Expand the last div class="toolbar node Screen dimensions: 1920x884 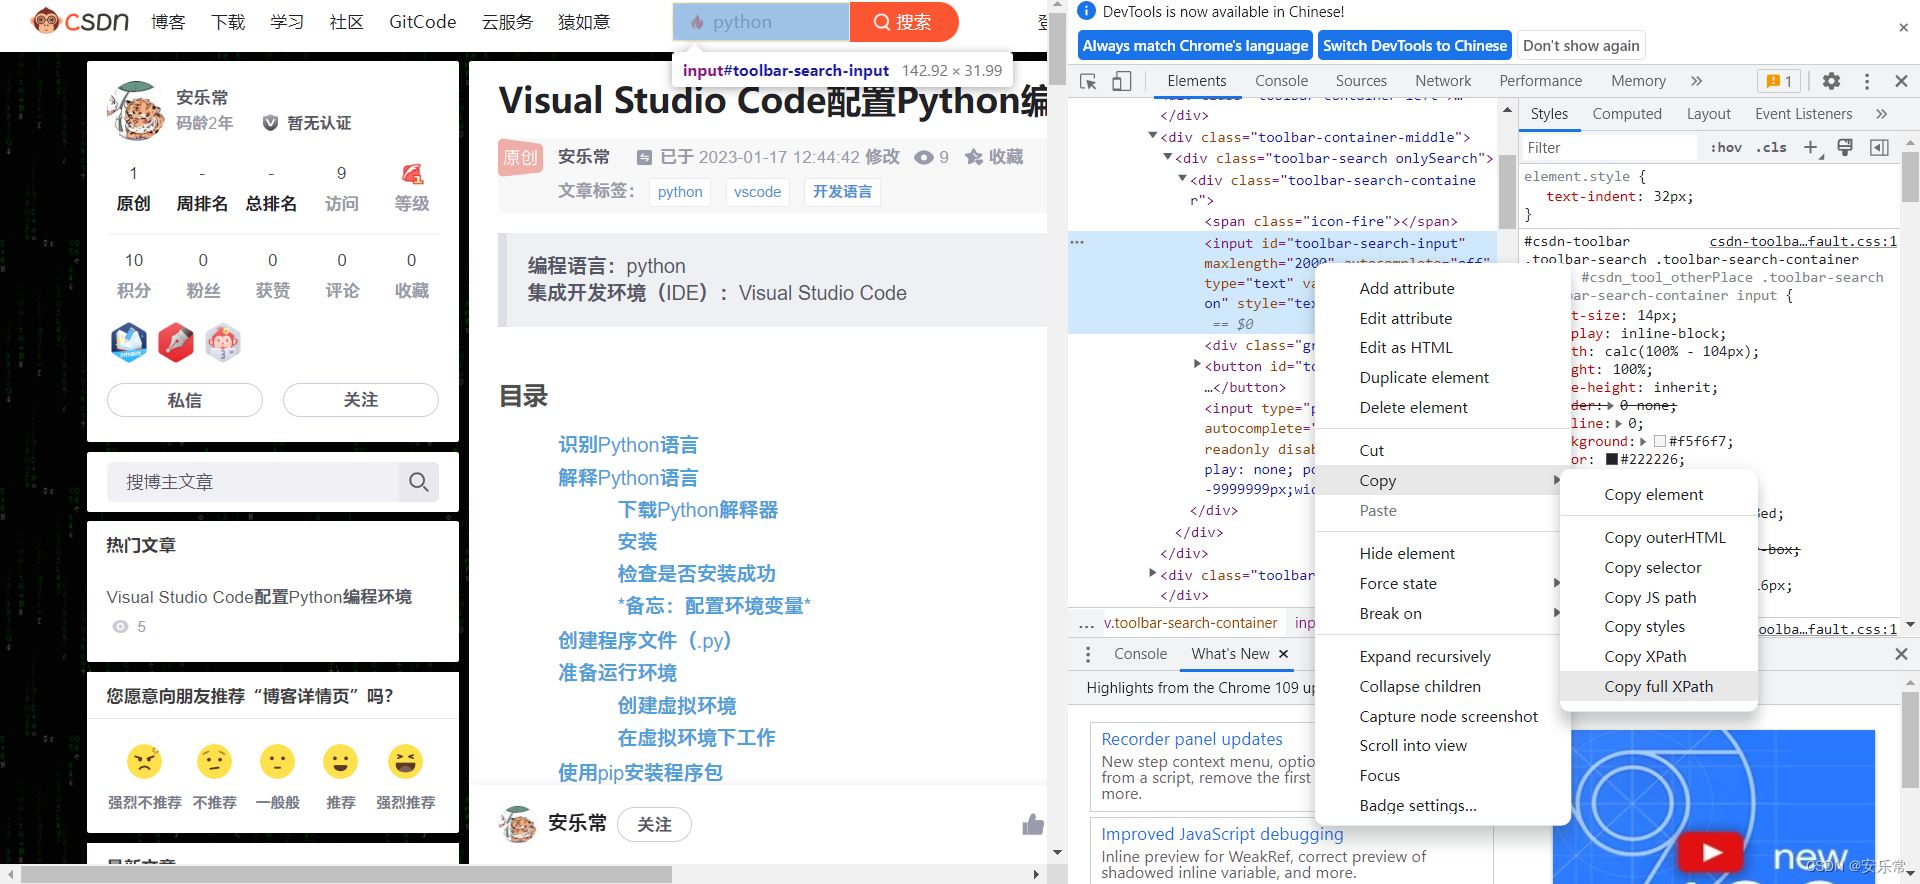1153,574
